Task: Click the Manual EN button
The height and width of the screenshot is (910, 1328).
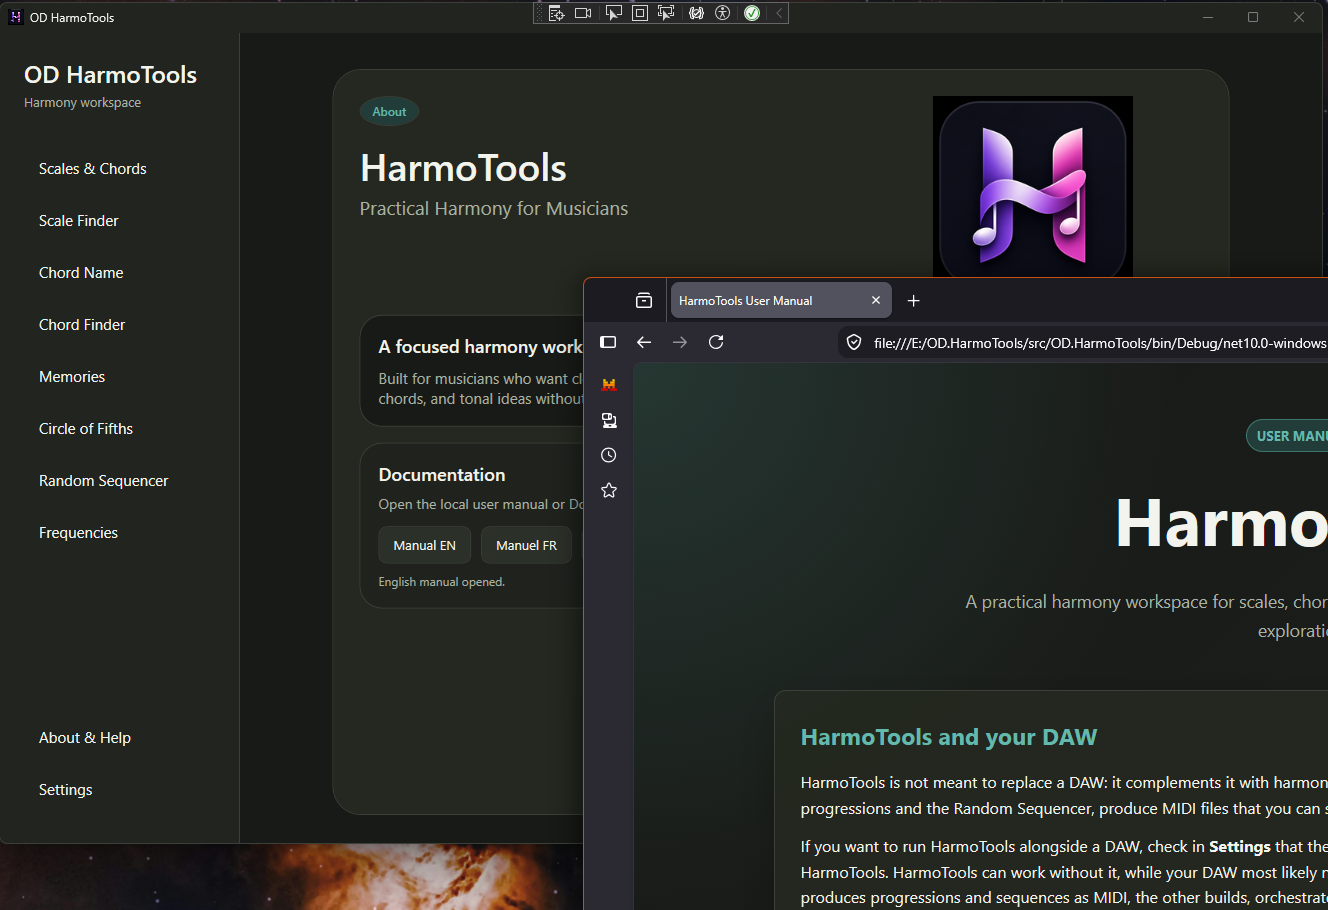Action: [425, 545]
